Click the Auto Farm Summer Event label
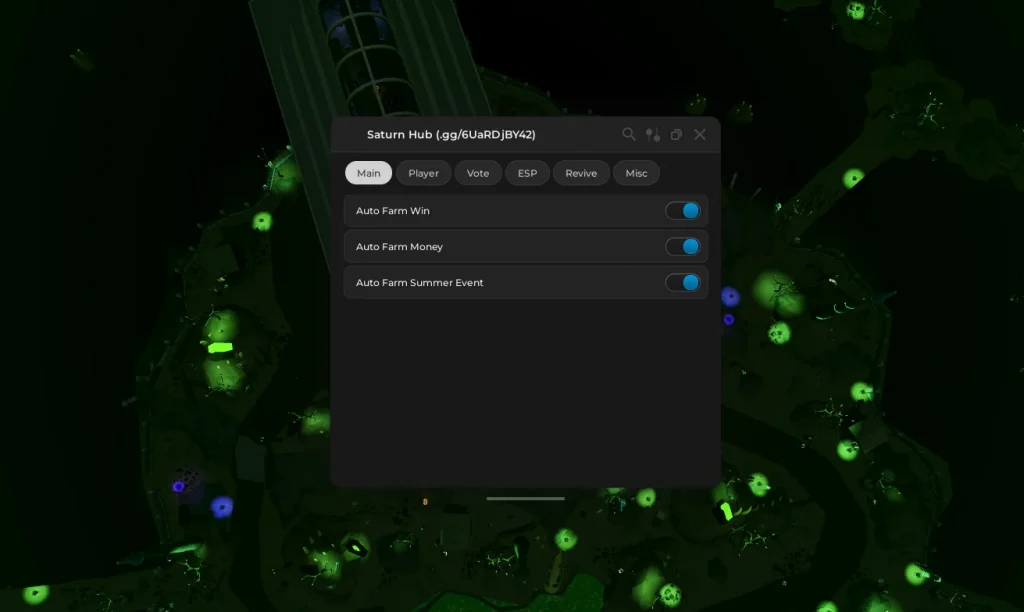The height and width of the screenshot is (612, 1024). (419, 283)
